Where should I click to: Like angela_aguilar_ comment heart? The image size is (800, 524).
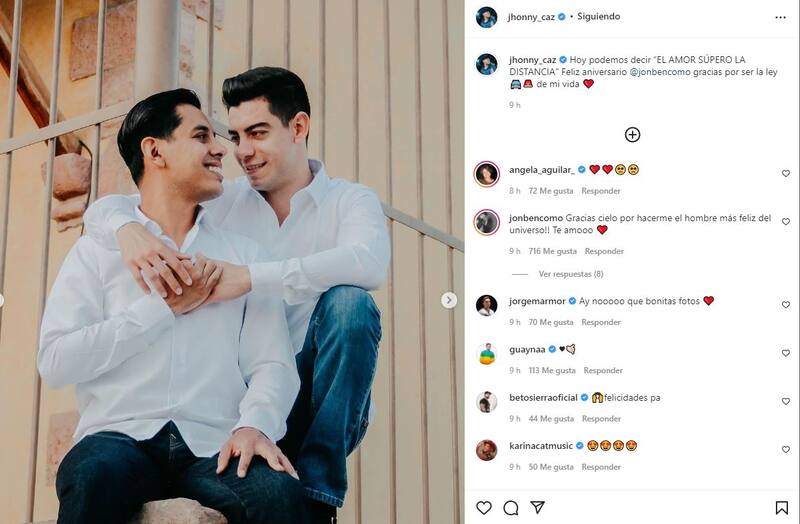pyautogui.click(x=786, y=173)
